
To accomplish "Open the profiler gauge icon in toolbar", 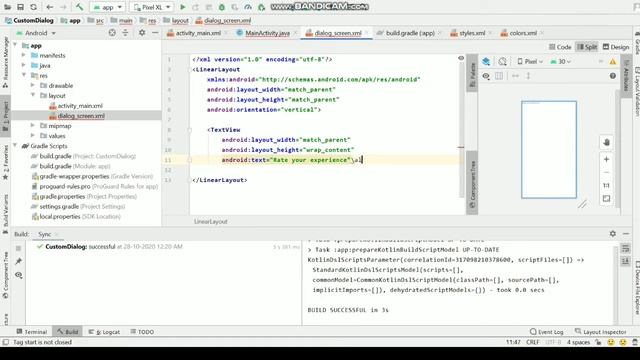I will point(248,7).
